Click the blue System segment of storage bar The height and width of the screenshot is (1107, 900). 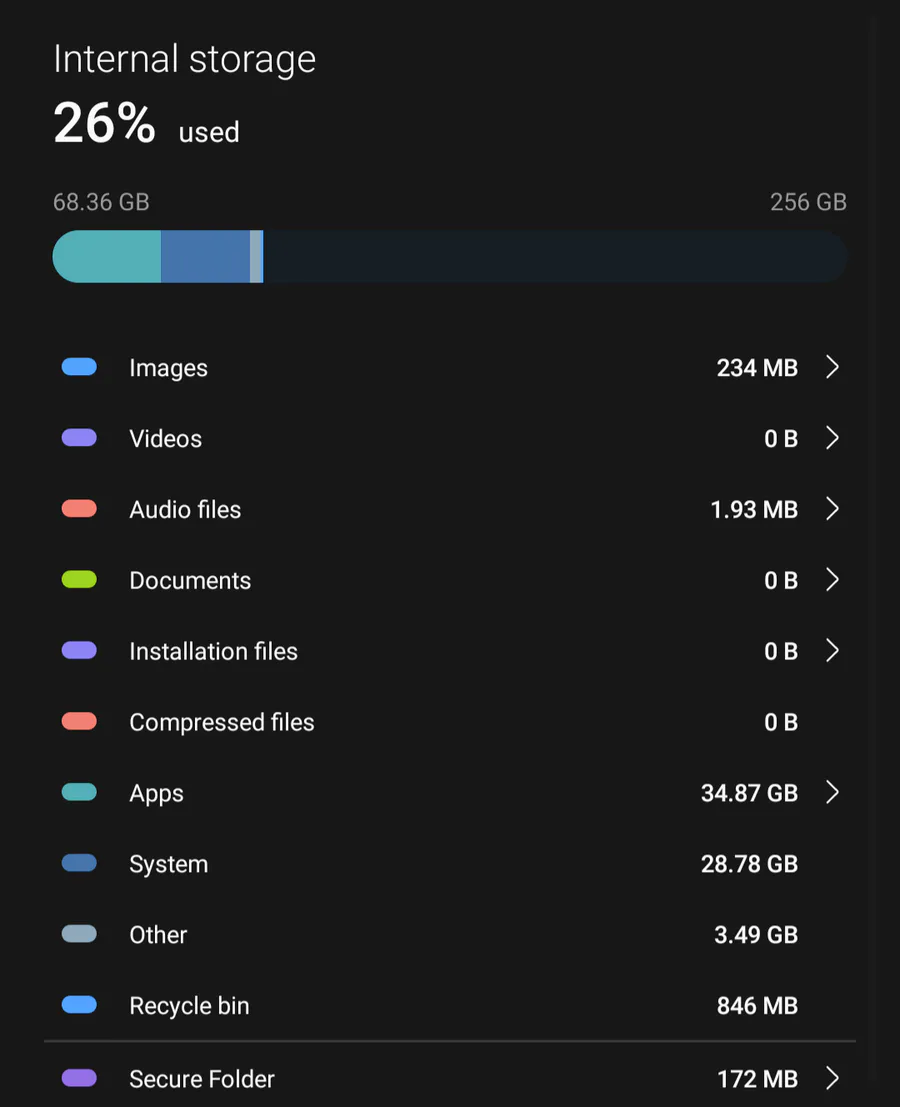[205, 257]
